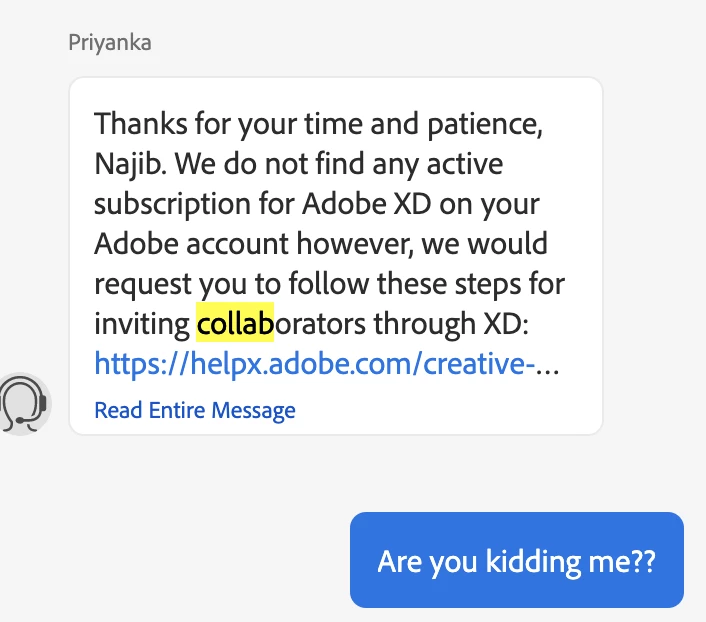The height and width of the screenshot is (622, 706).
Task: Click the yellow highlighted 'collab' text
Action: click(235, 324)
